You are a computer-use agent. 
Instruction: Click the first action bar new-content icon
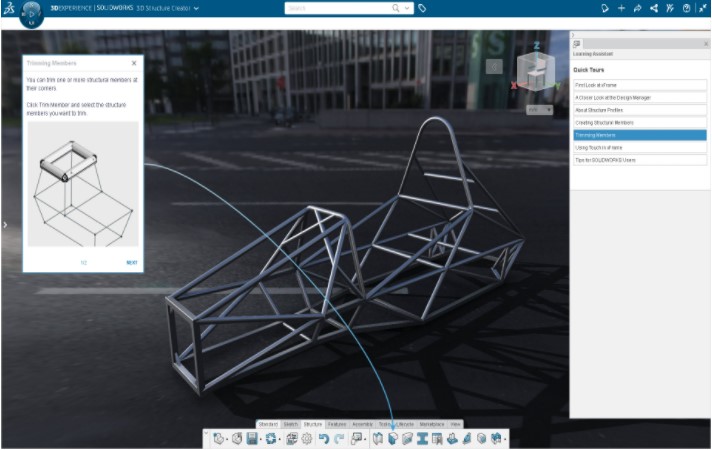pyautogui.click(x=218, y=439)
